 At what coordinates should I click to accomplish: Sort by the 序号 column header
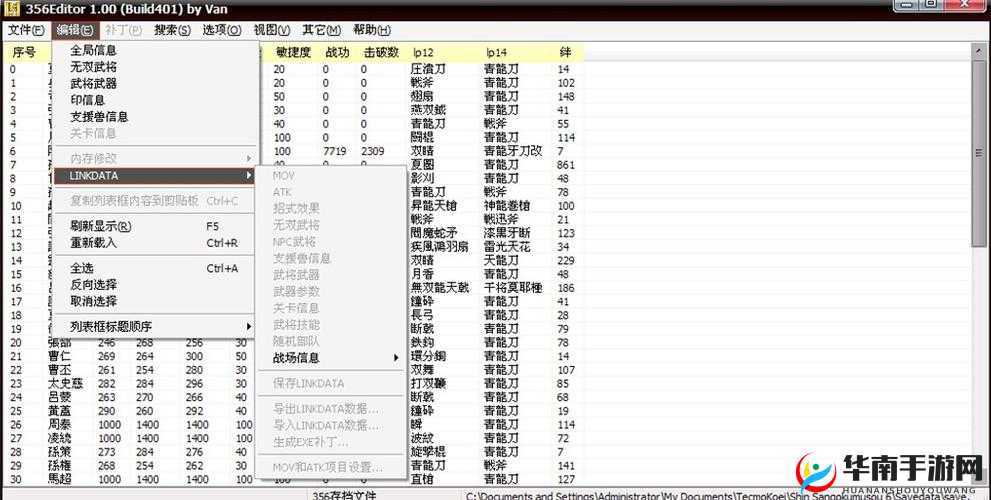click(24, 52)
